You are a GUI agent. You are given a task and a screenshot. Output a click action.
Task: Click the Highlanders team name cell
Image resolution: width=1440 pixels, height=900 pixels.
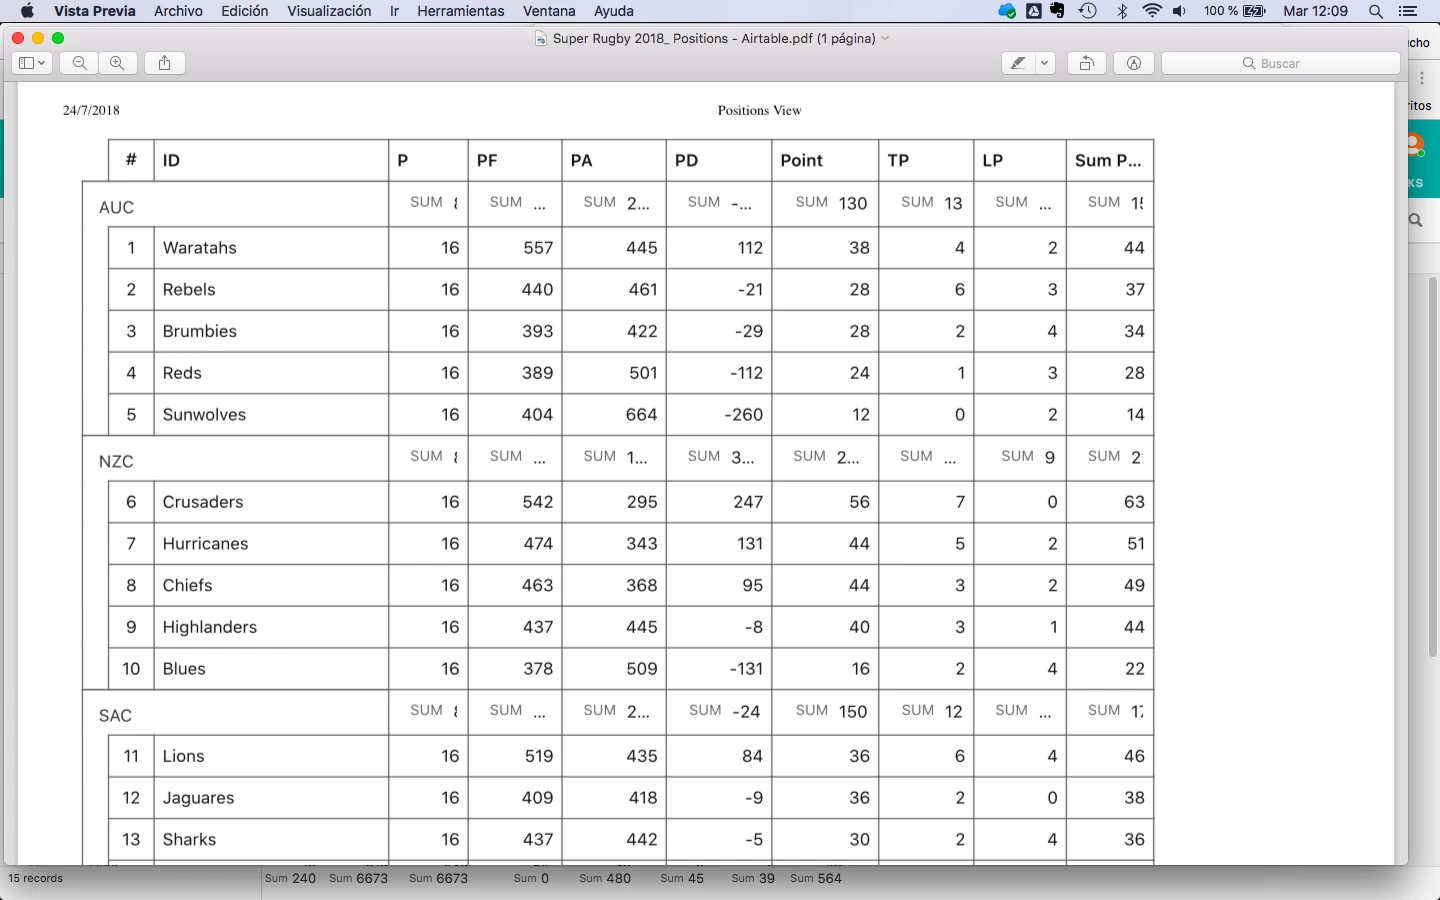pyautogui.click(x=271, y=627)
